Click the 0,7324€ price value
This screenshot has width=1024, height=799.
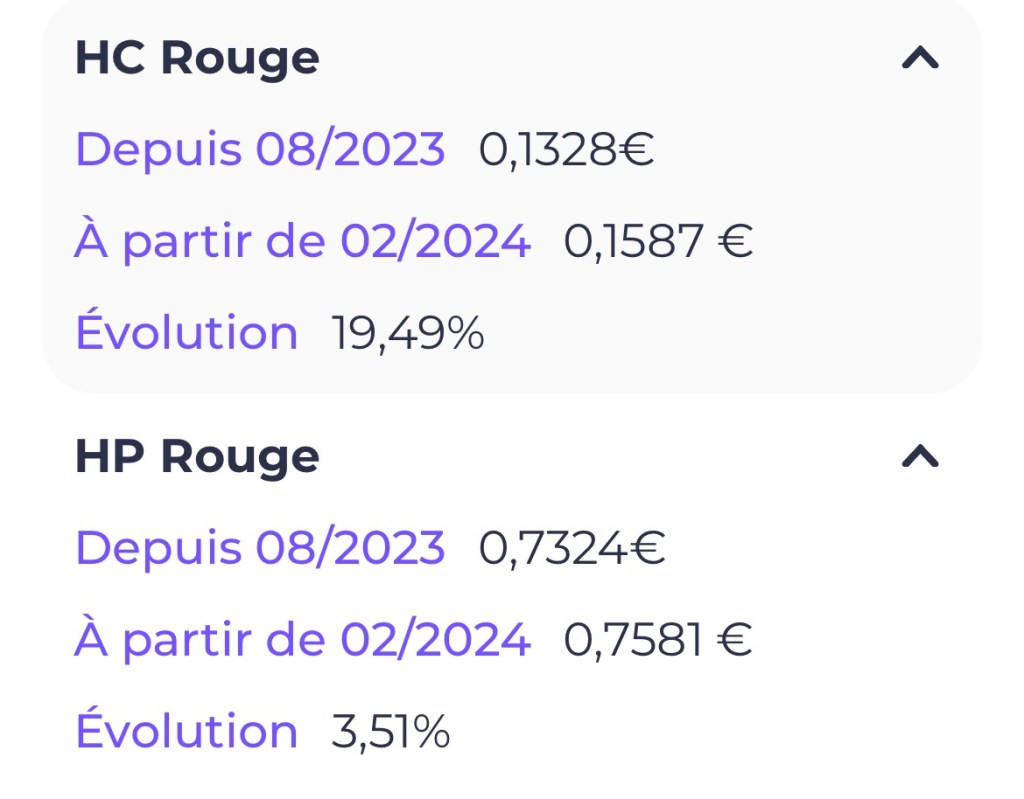(572, 548)
